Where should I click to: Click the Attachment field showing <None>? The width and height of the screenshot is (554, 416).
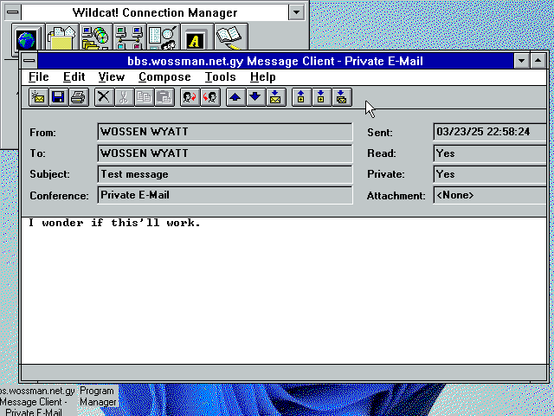pyautogui.click(x=490, y=195)
